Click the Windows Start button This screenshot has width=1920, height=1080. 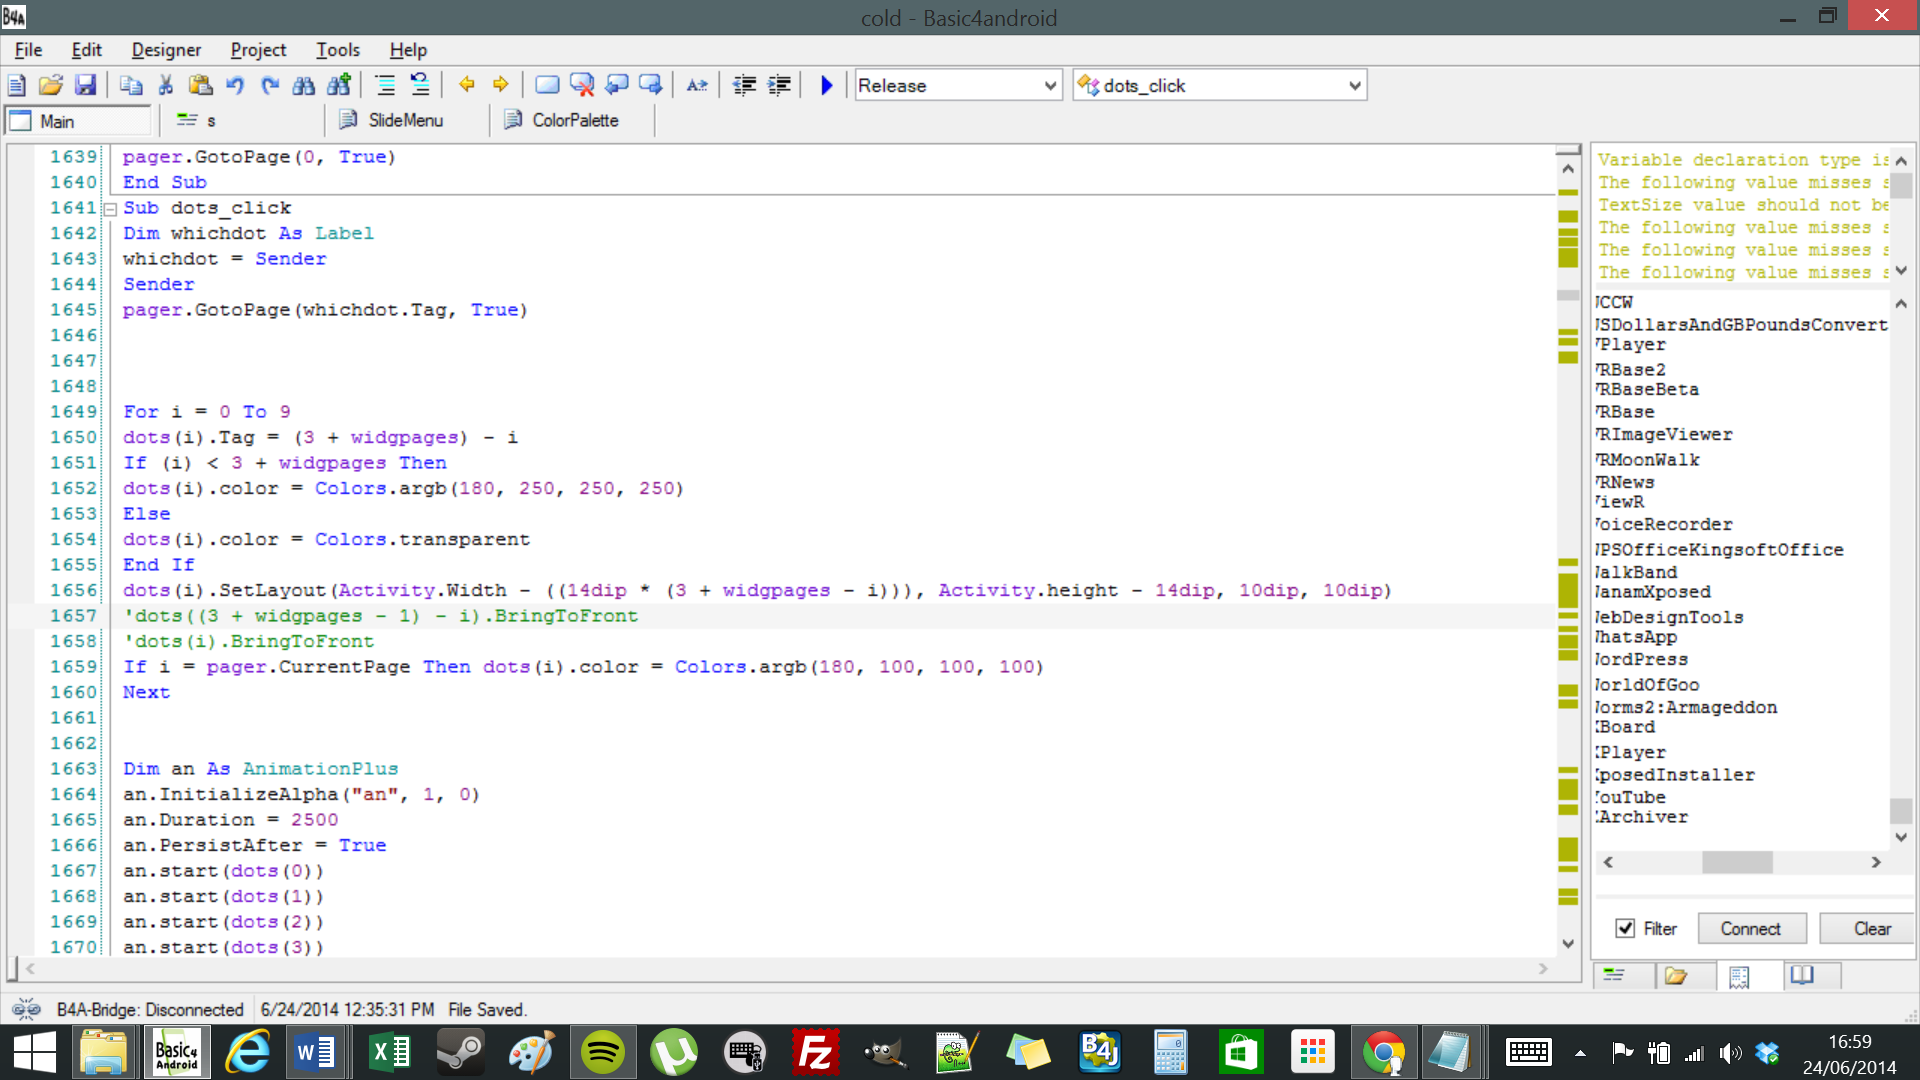tap(35, 1052)
